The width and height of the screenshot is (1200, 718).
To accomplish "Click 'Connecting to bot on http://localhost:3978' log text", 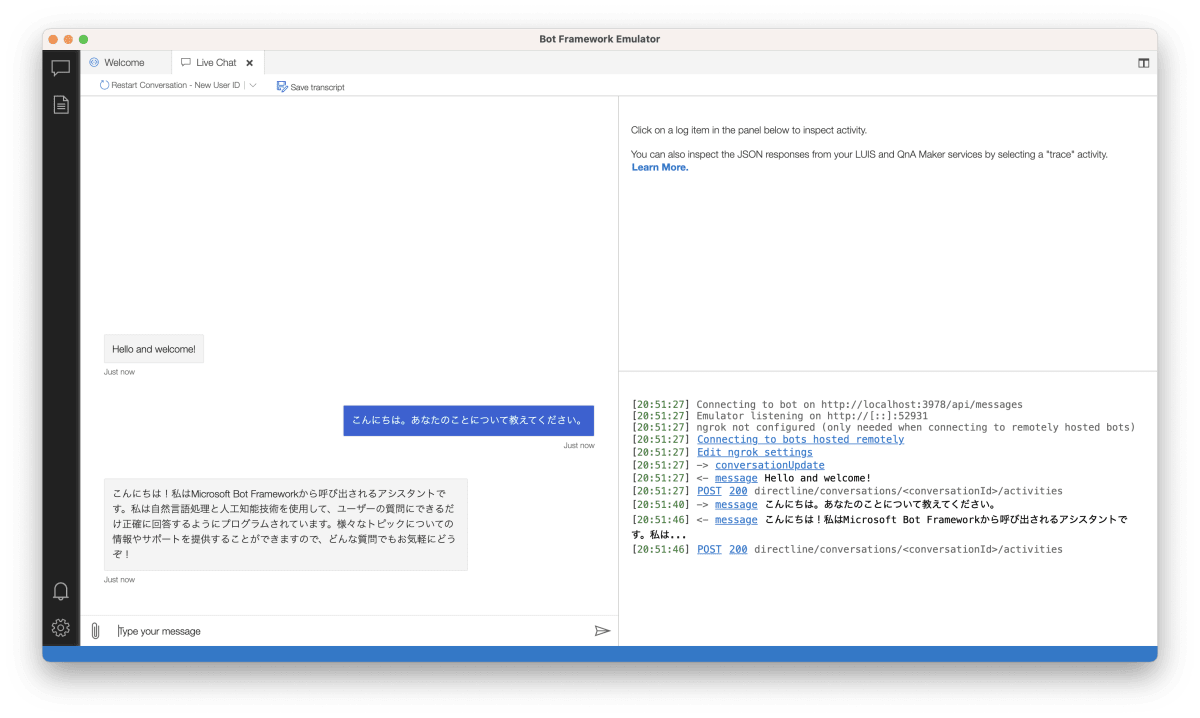I will coord(860,405).
